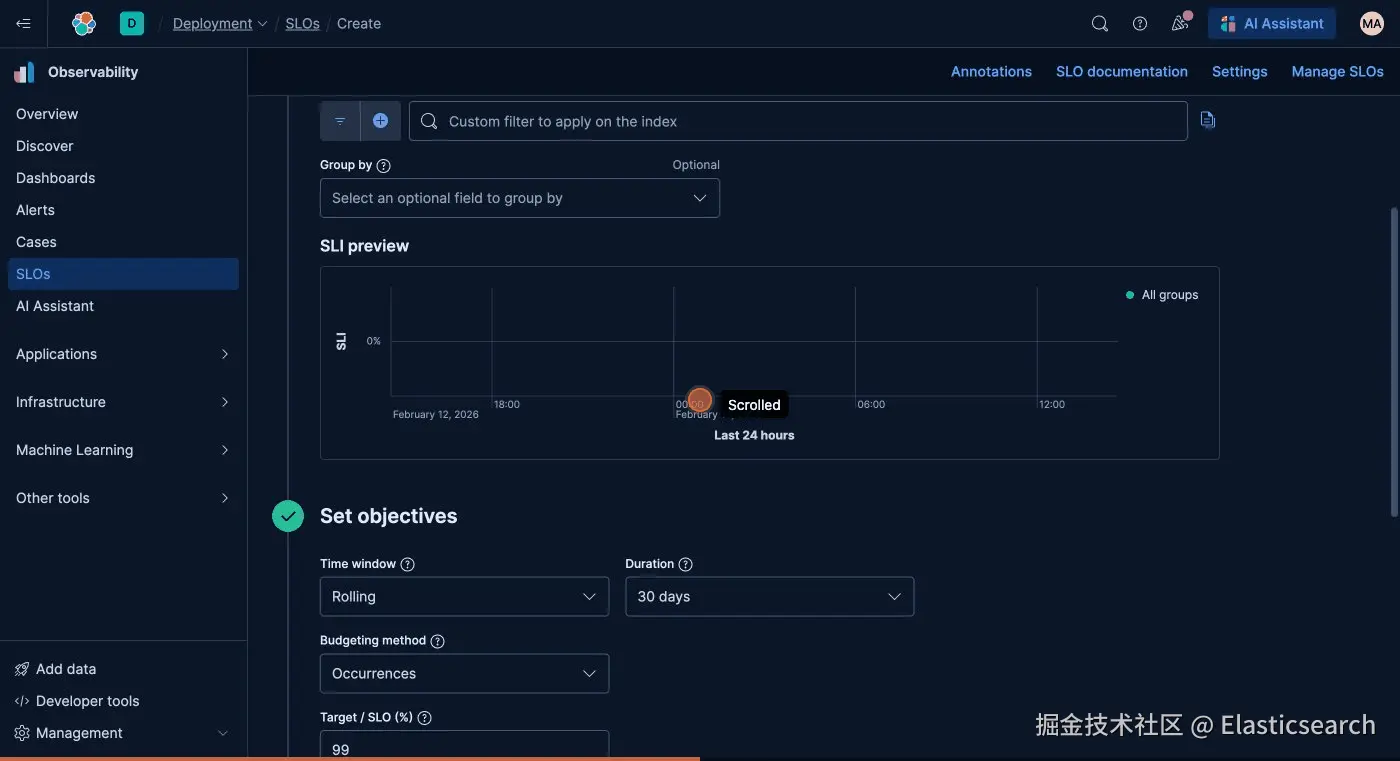Open the Deployment breadcrumb dropdown
1400x761 pixels.
pos(220,24)
